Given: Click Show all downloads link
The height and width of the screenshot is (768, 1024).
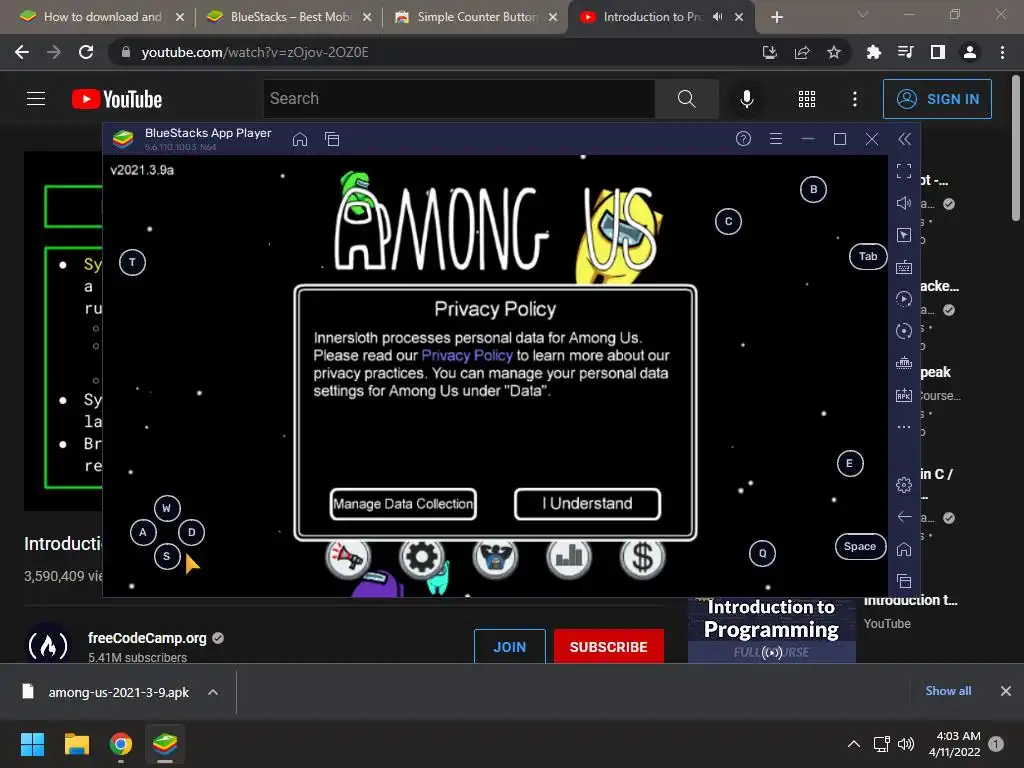Looking at the screenshot, I should tap(948, 691).
